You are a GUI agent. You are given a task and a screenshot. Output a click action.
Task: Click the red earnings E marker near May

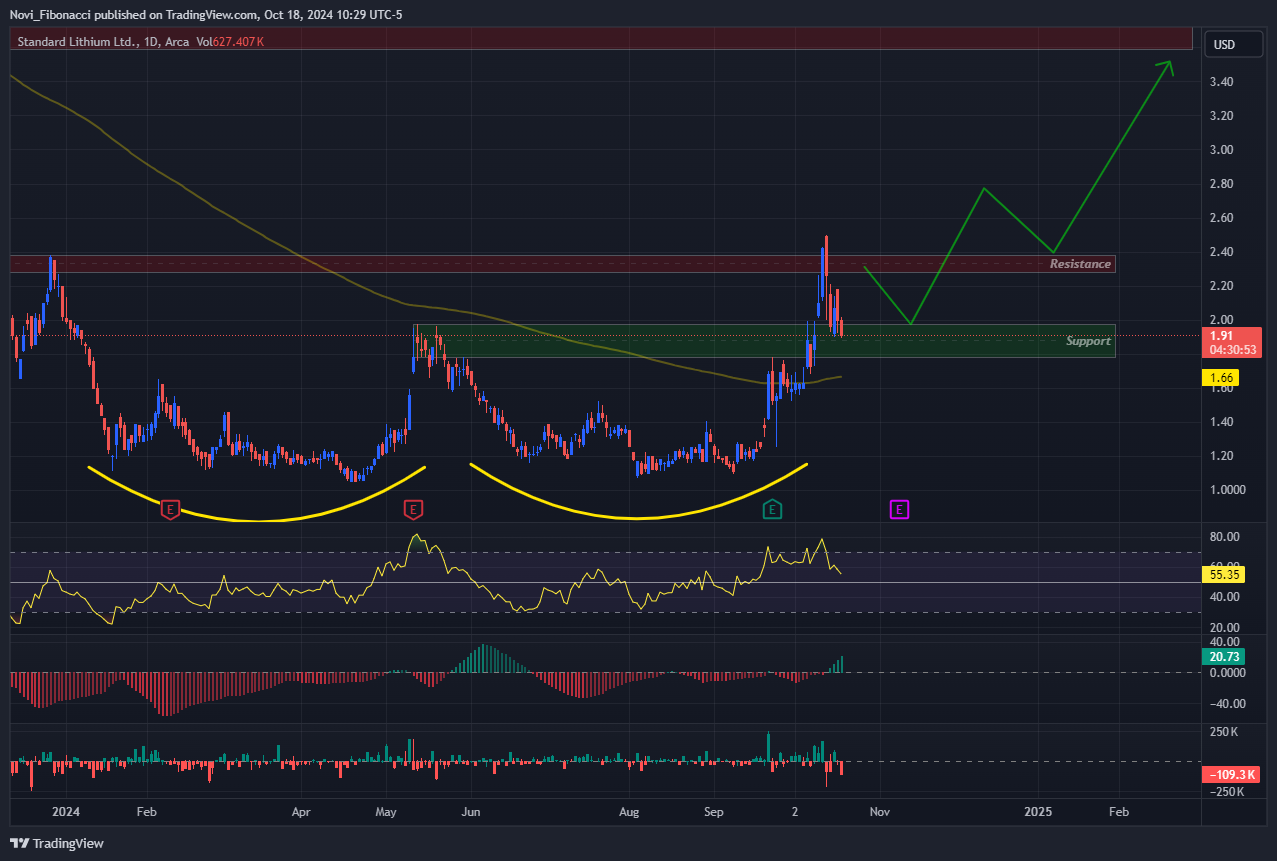(412, 510)
